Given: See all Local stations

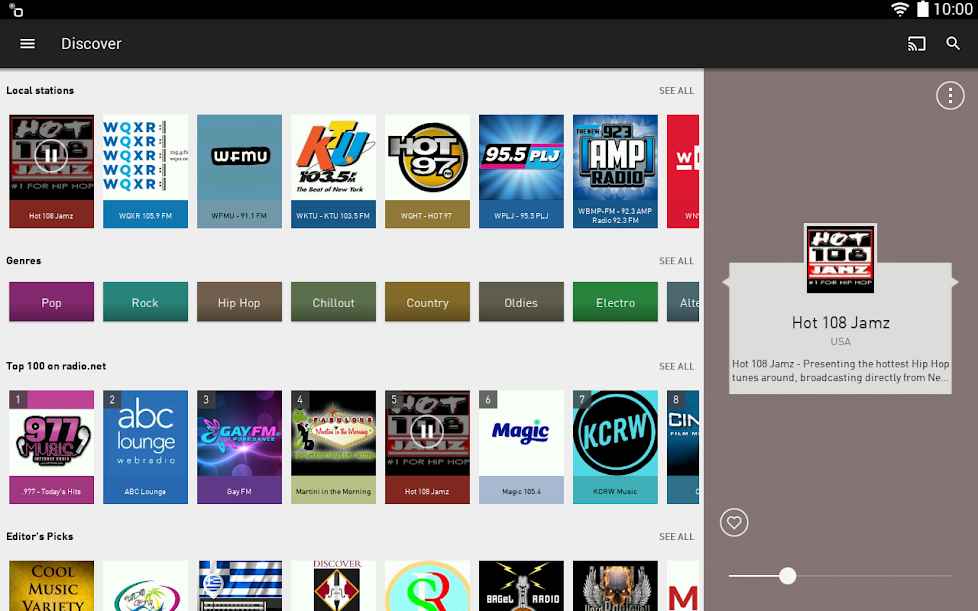Looking at the screenshot, I should [x=677, y=91].
